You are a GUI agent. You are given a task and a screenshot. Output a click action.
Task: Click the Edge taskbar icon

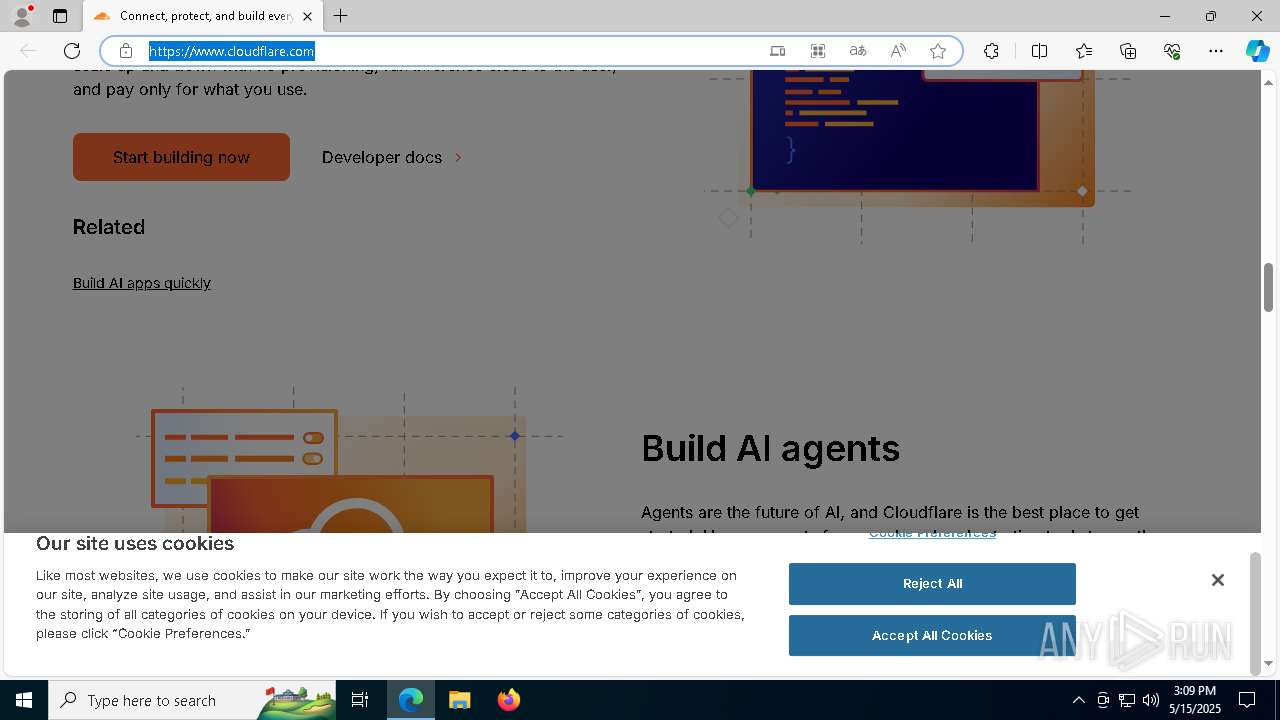coord(411,700)
